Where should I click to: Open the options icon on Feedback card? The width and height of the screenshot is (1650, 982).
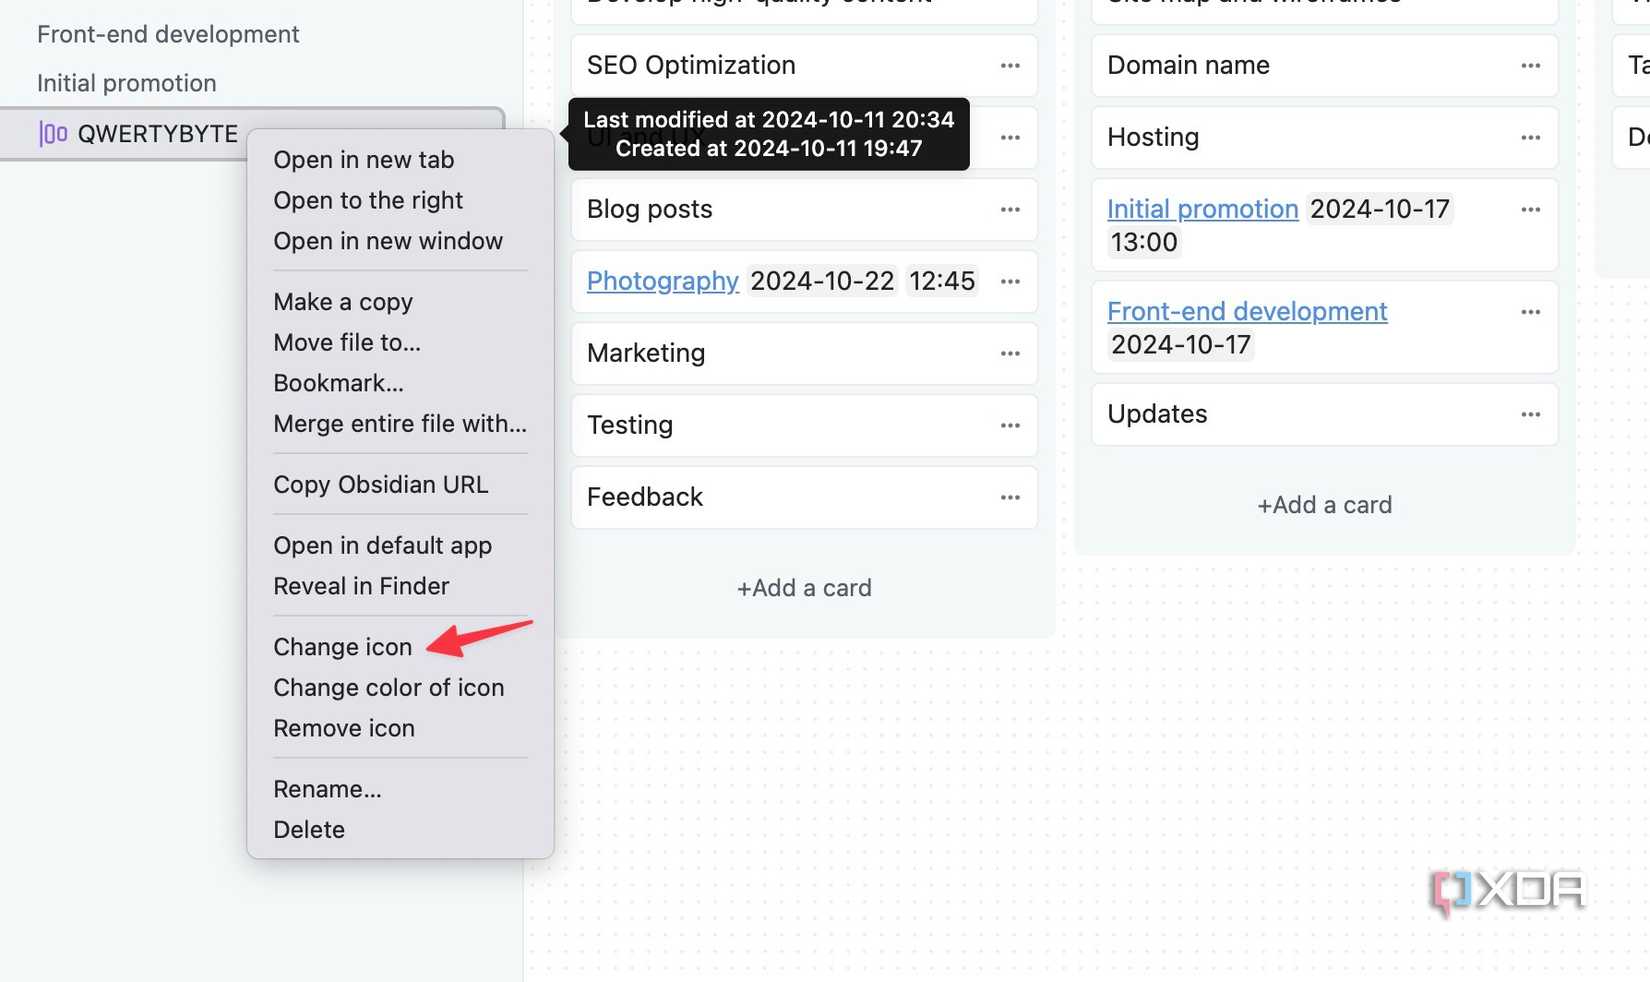click(1009, 497)
